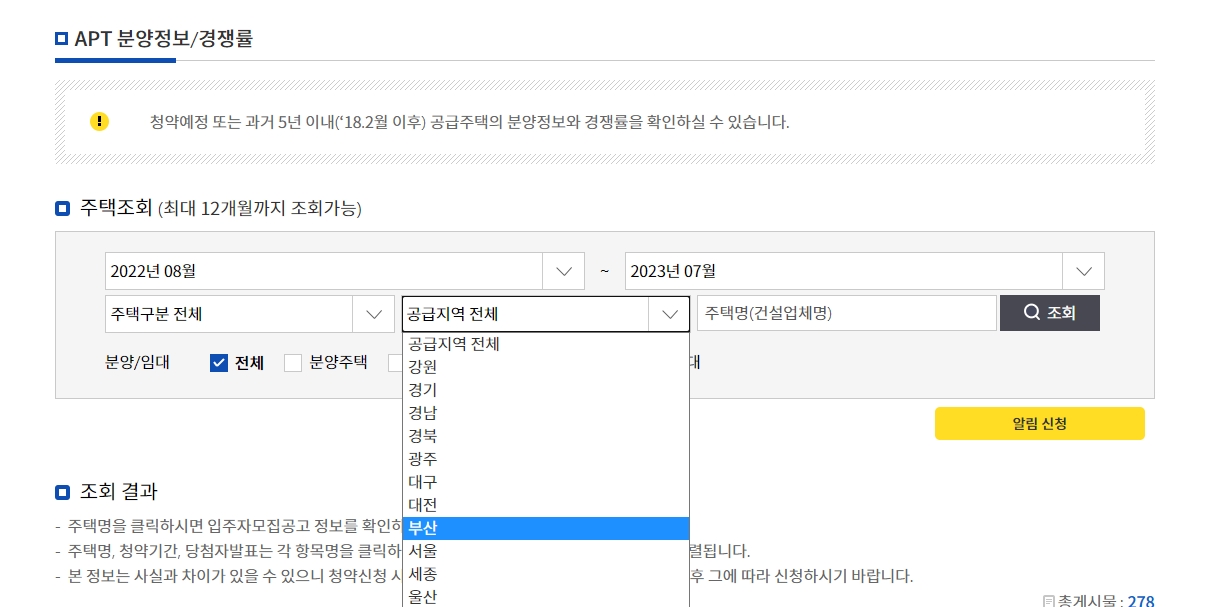Click the 알림 신청 yellow button
This screenshot has height=607, width=1216.
[x=1039, y=423]
